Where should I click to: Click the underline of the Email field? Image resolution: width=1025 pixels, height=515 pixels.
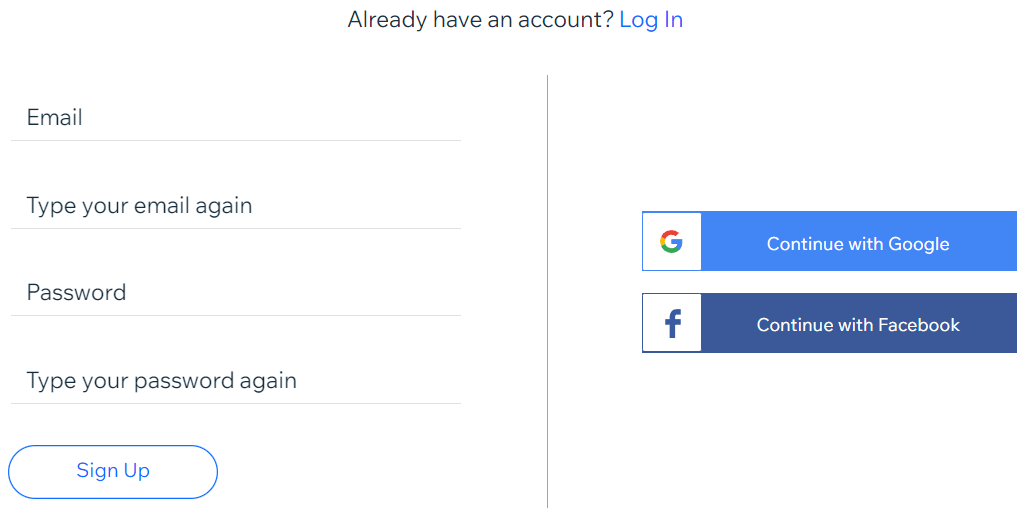tap(236, 141)
